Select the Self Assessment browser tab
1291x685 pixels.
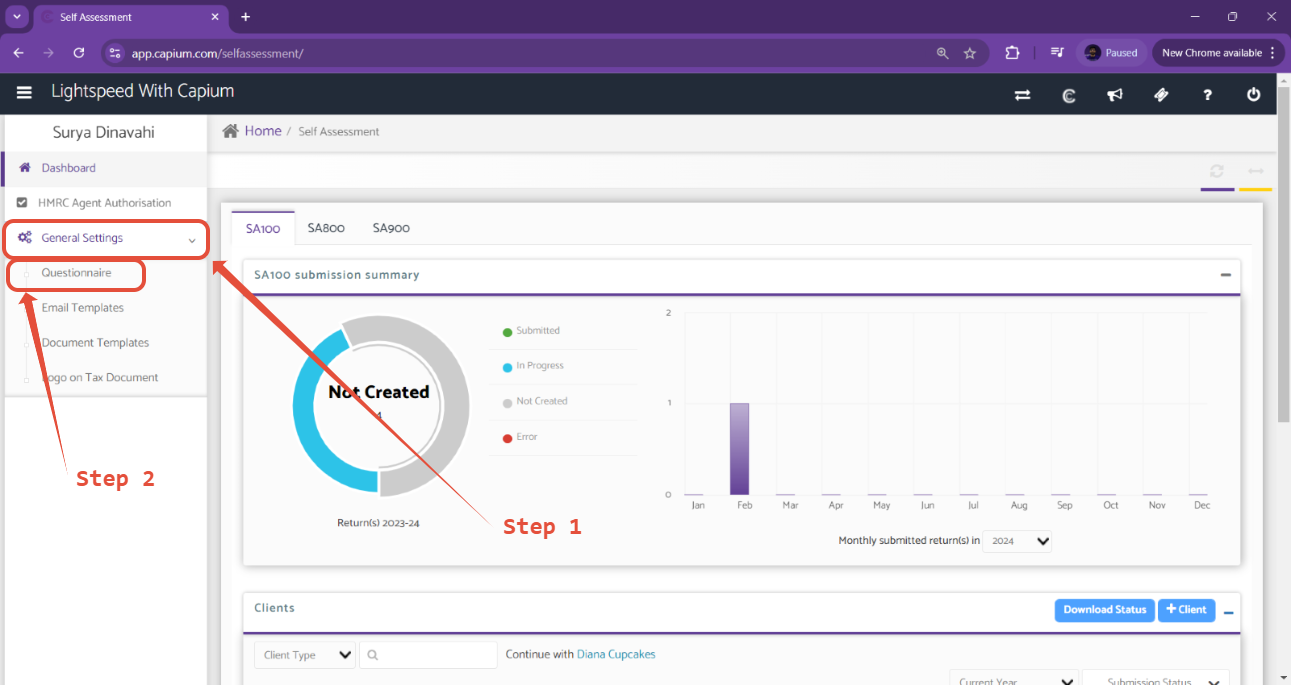(x=130, y=17)
